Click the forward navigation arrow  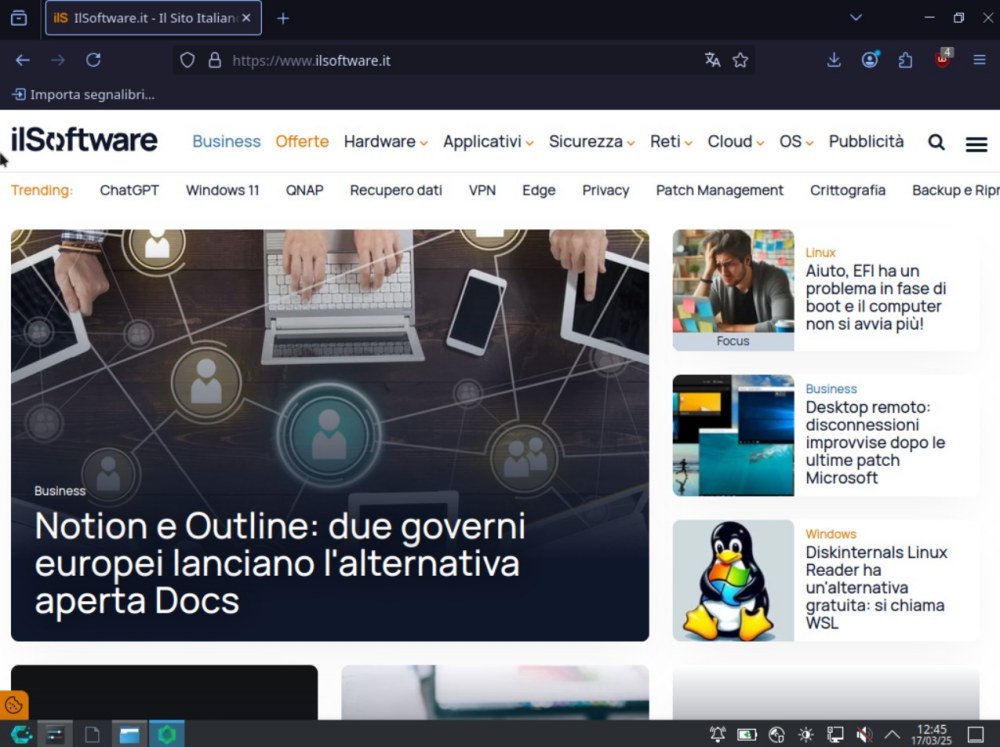(58, 60)
